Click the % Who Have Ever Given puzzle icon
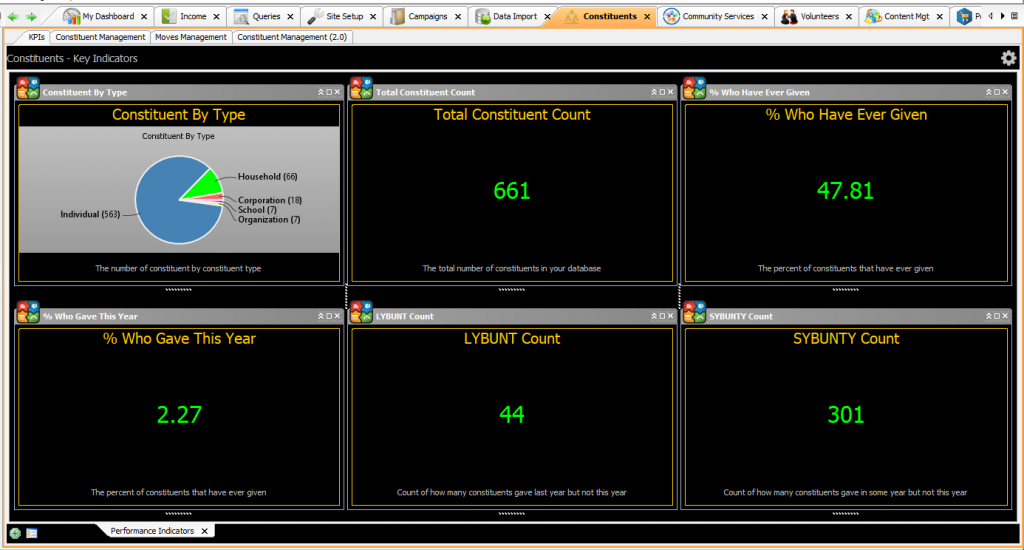1024x550 pixels. coord(694,88)
